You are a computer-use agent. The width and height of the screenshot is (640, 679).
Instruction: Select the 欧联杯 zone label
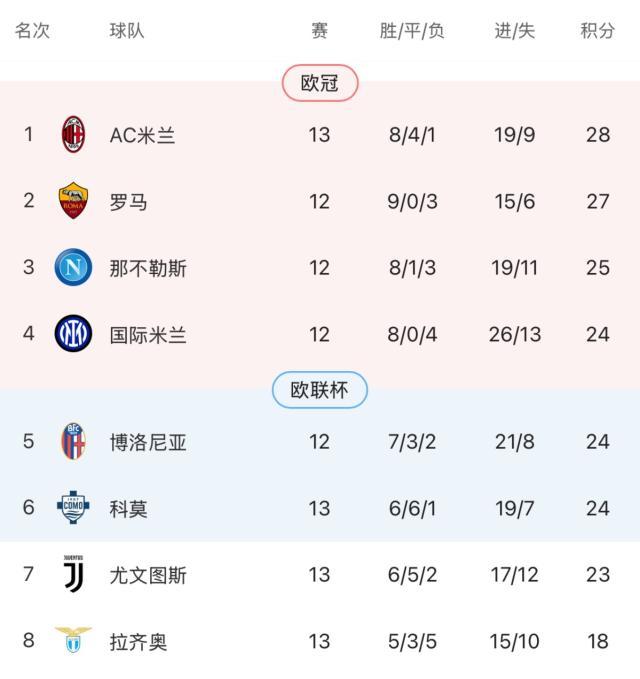pos(320,390)
